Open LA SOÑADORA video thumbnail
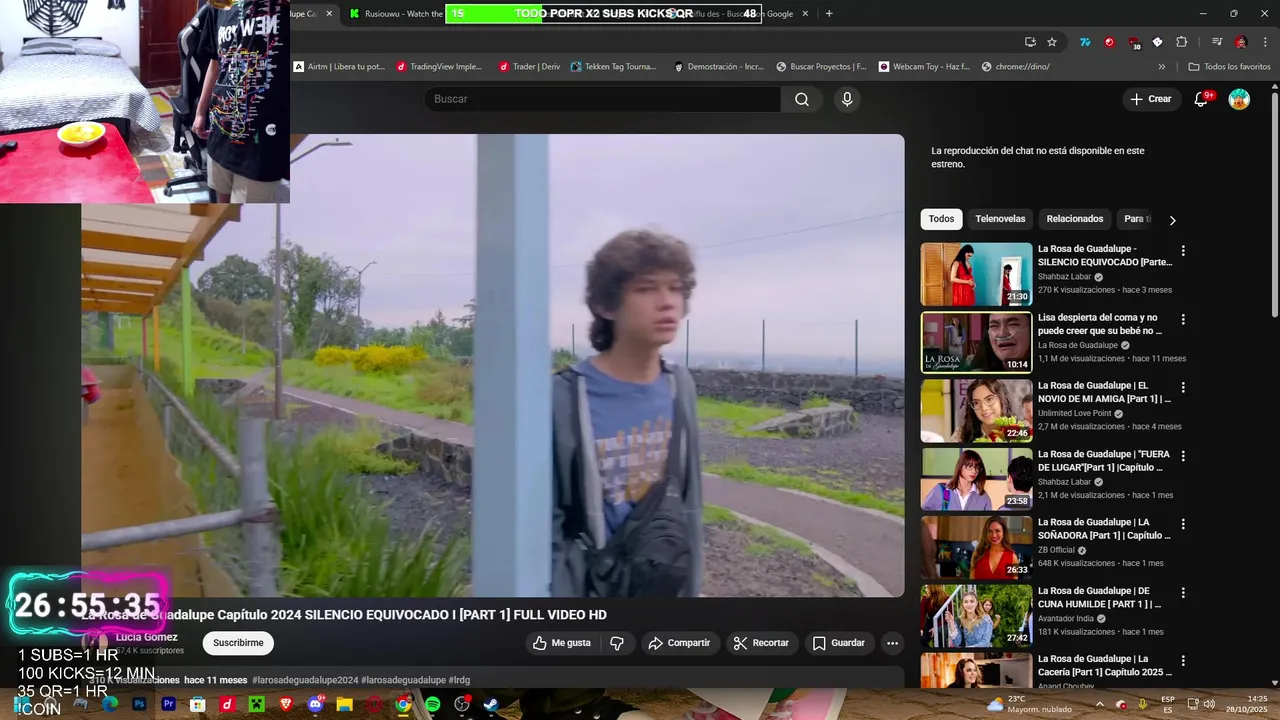The width and height of the screenshot is (1280, 720). (x=976, y=547)
